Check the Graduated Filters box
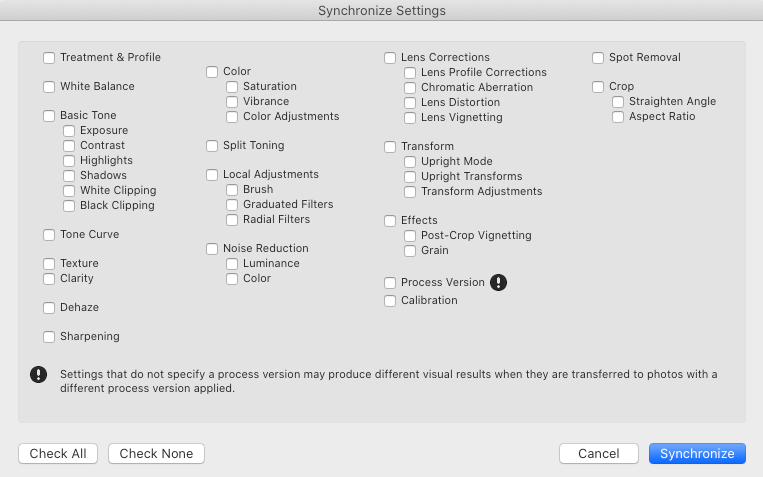 [x=232, y=205]
